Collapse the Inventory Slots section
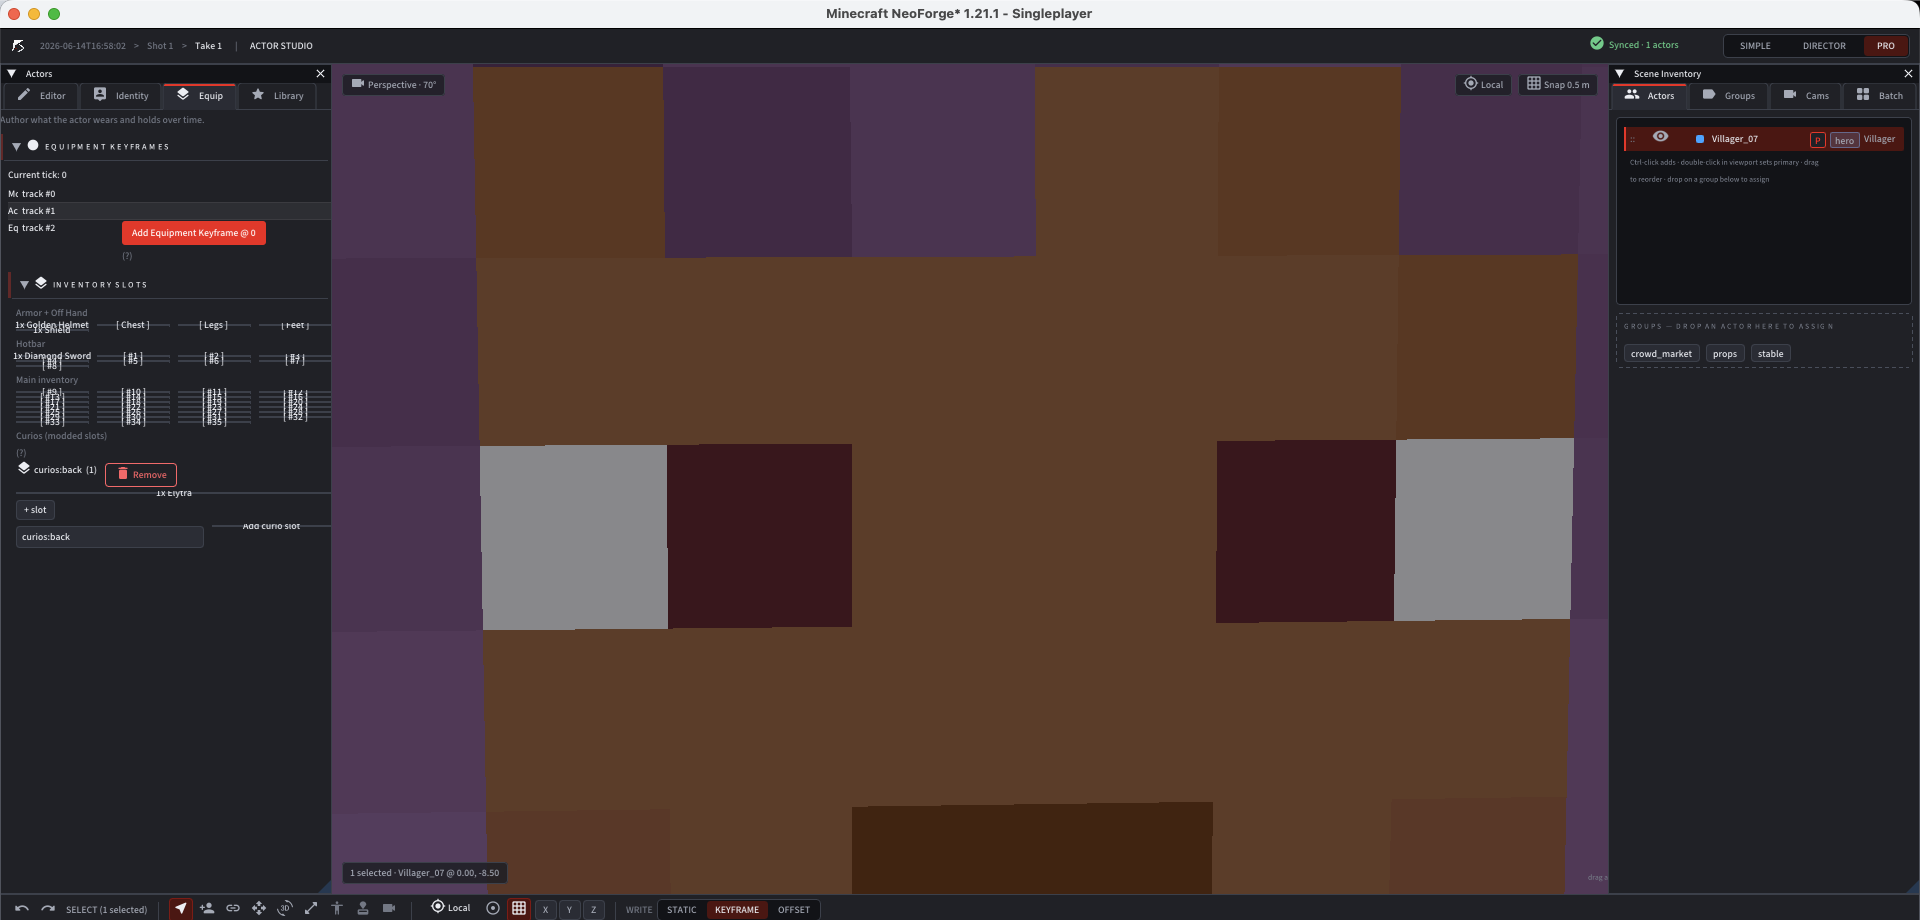Image resolution: width=1920 pixels, height=920 pixels. 24,284
